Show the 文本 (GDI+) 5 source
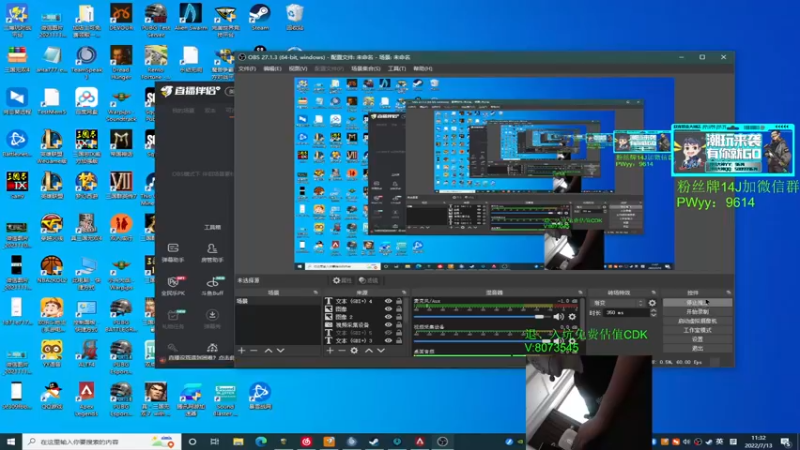The height and width of the screenshot is (450, 800). (x=388, y=333)
